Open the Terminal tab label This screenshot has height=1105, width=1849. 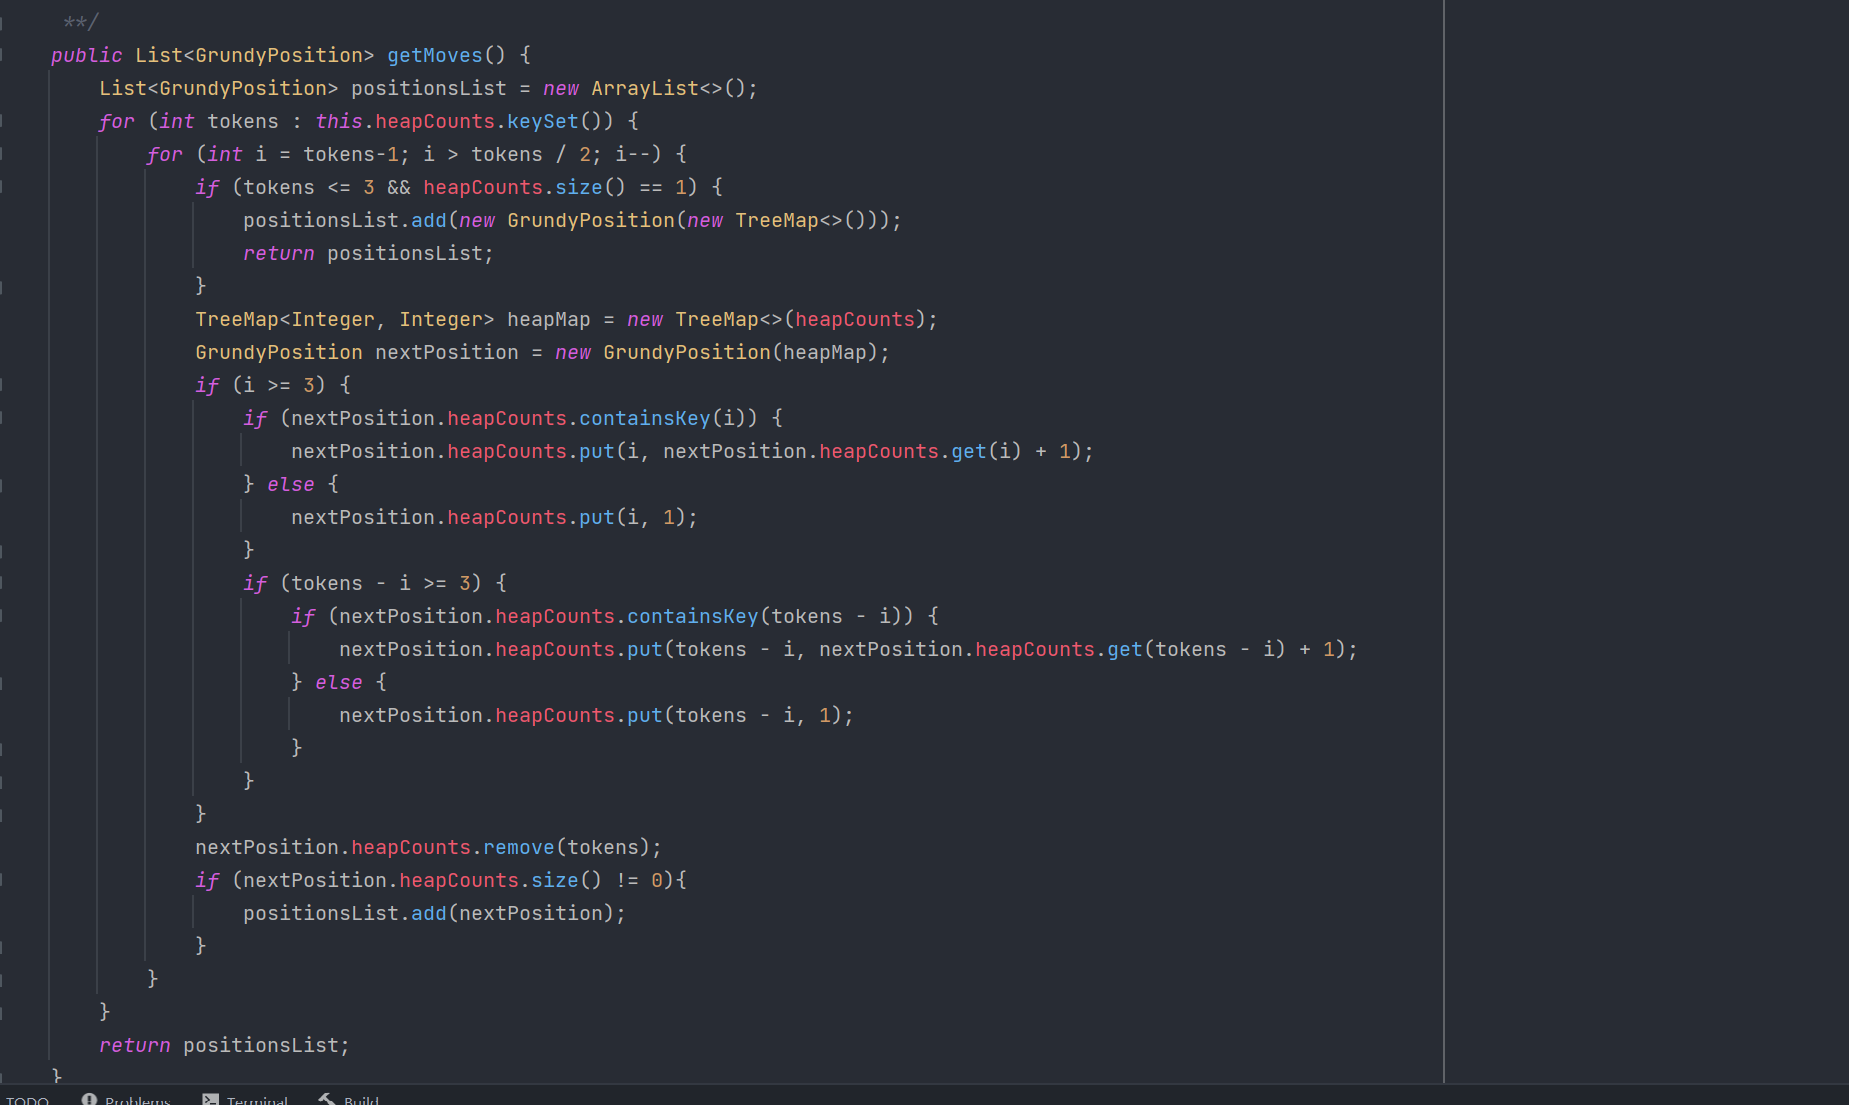pyautogui.click(x=257, y=1100)
